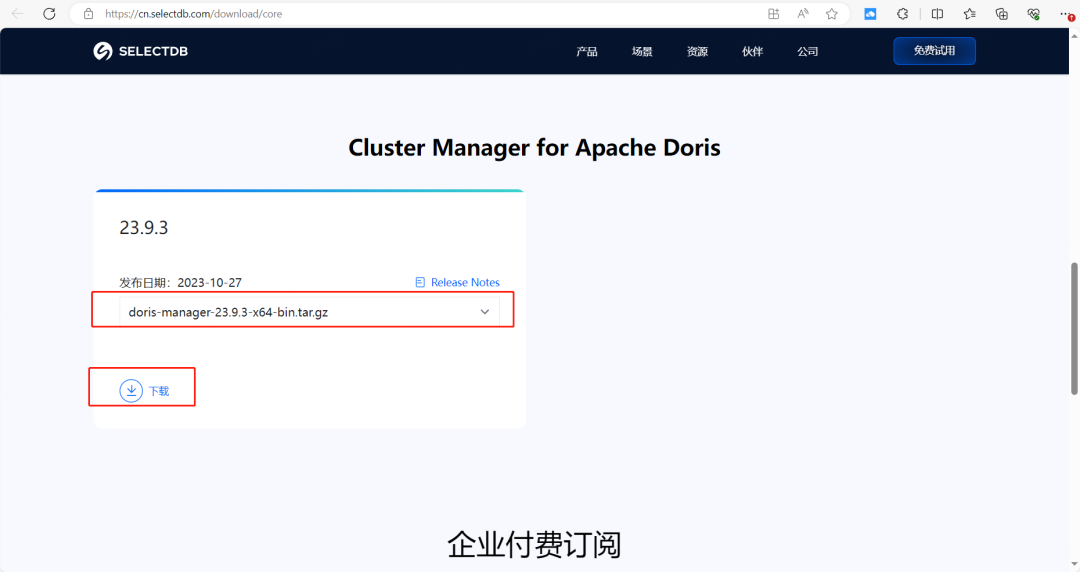Viewport: 1080px width, 572px height.
Task: Click the vertical page scrollbar thumb
Action: 1074,328
